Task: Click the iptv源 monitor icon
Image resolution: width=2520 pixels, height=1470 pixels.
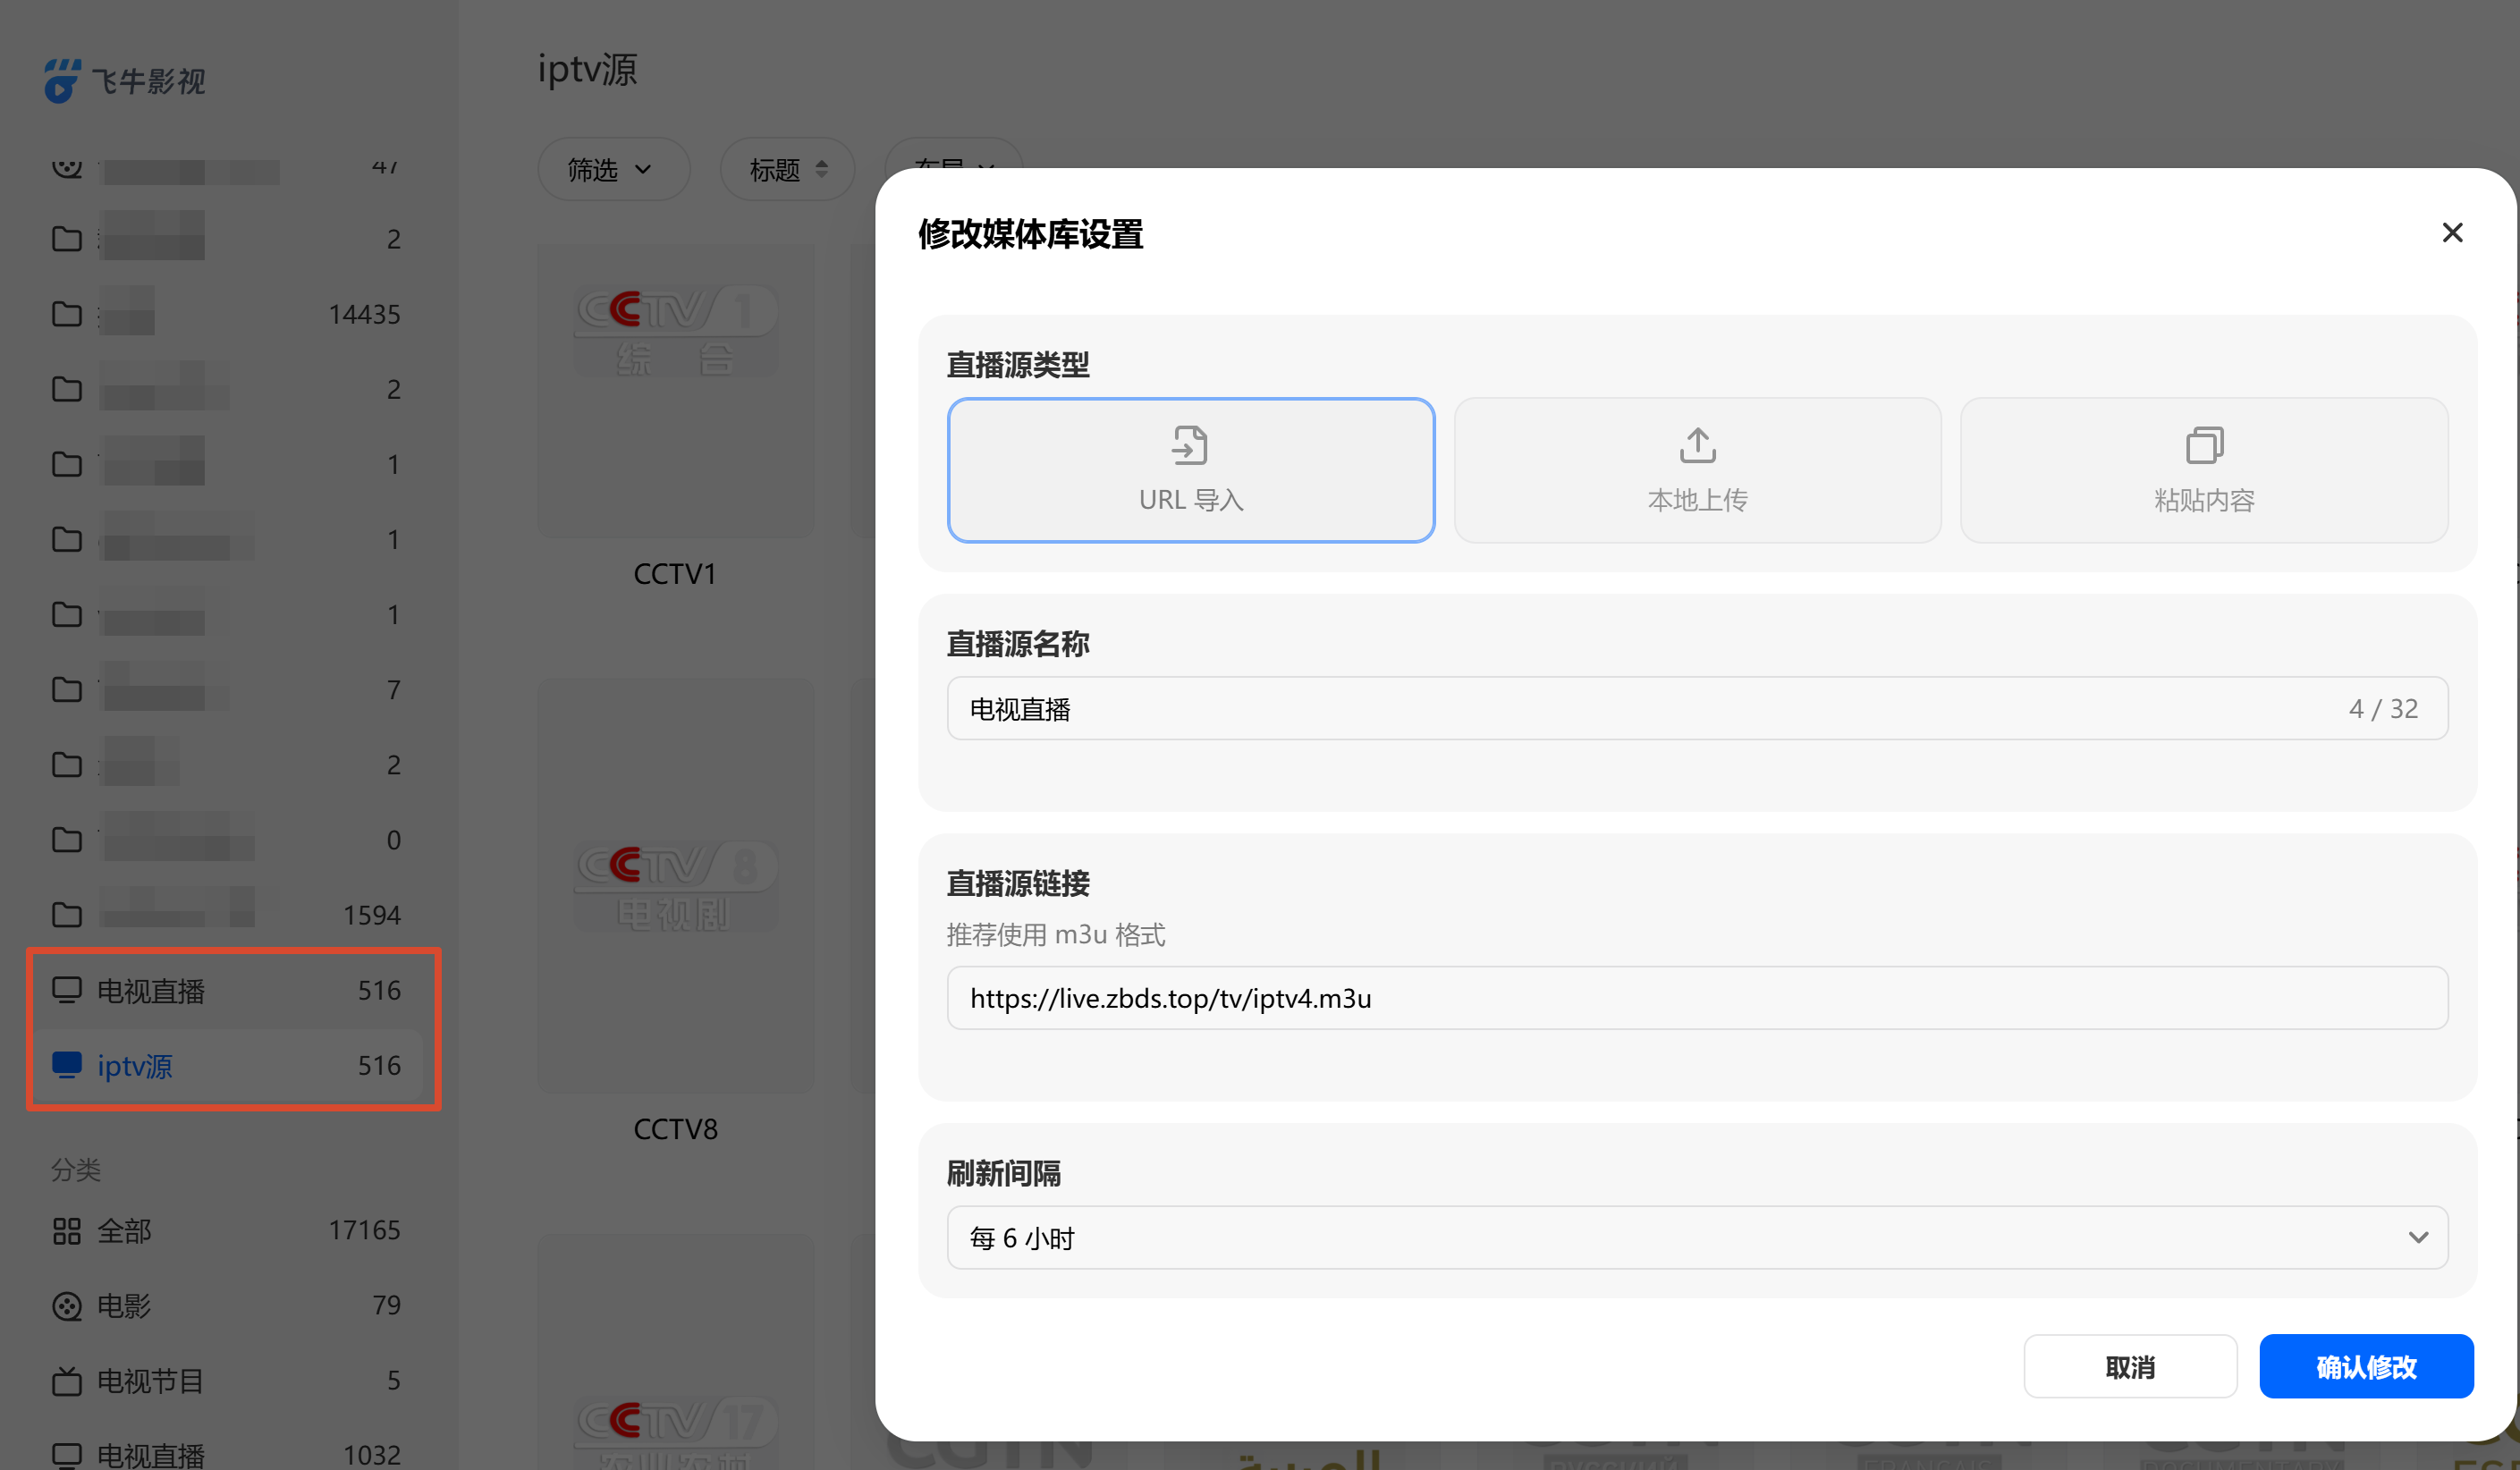Action: pyautogui.click(x=67, y=1066)
